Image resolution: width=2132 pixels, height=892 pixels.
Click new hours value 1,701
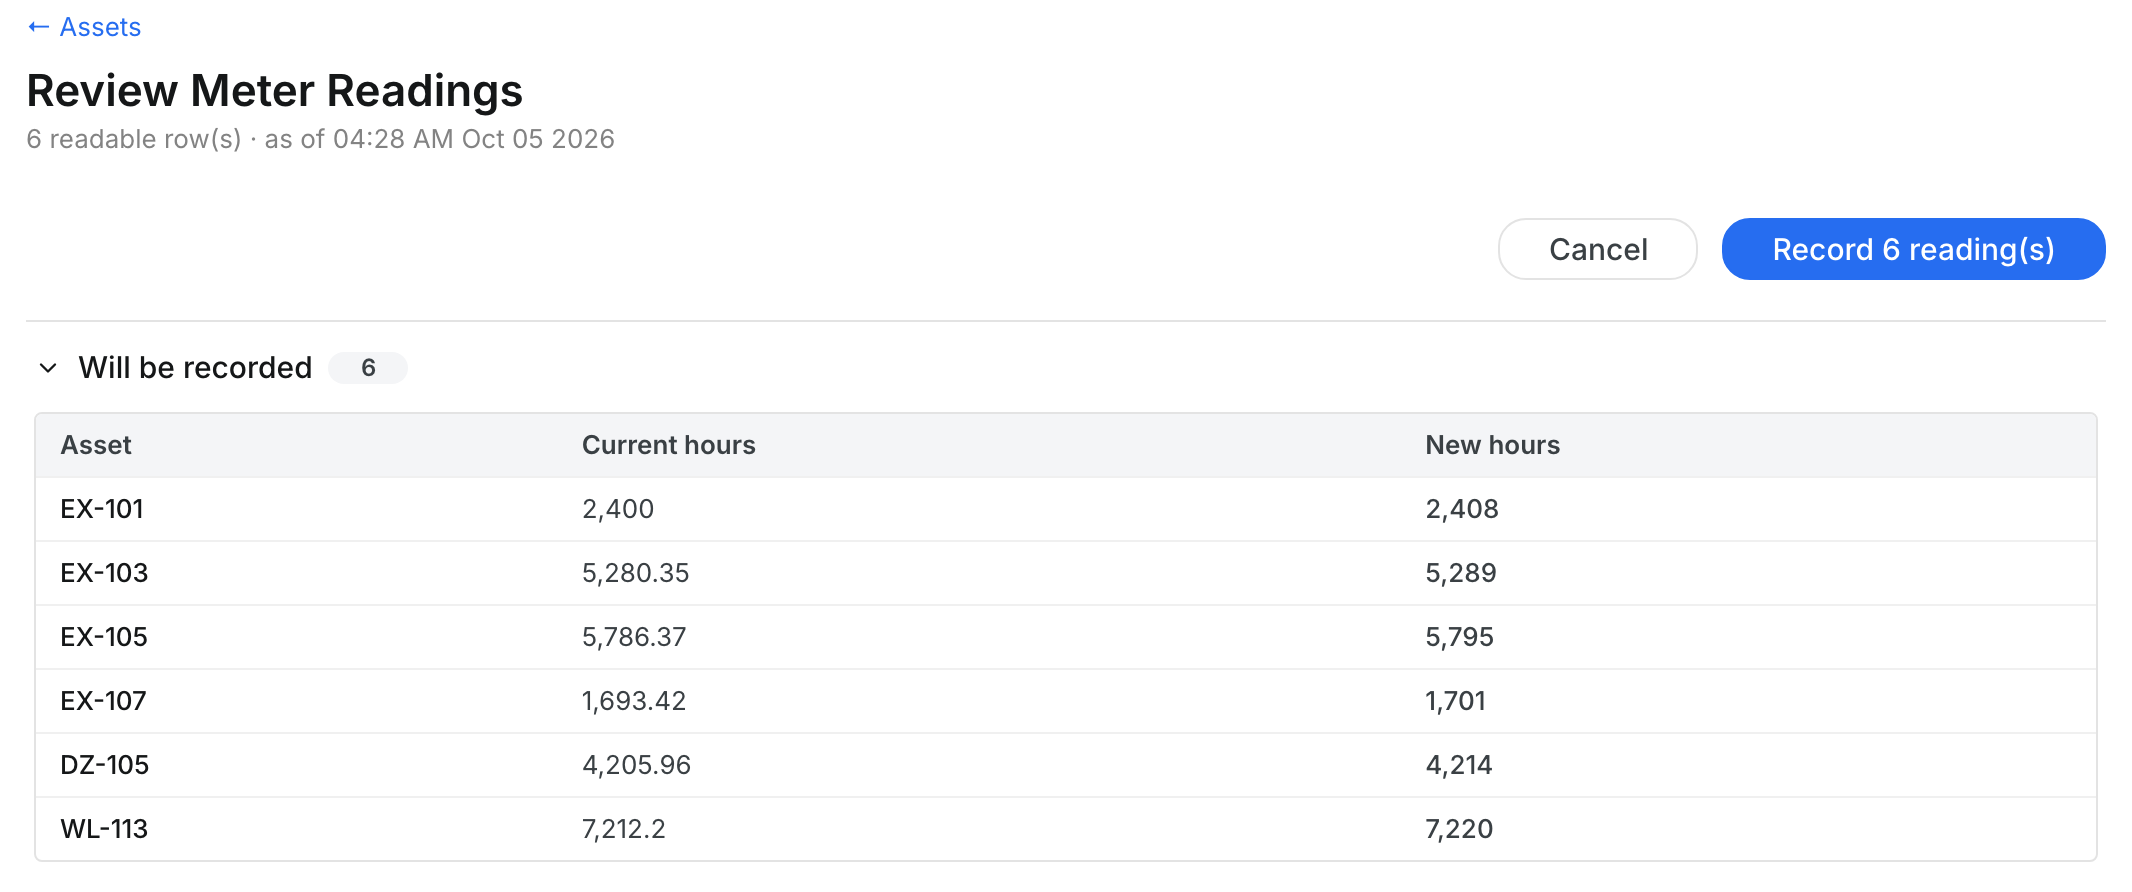[x=1455, y=701]
